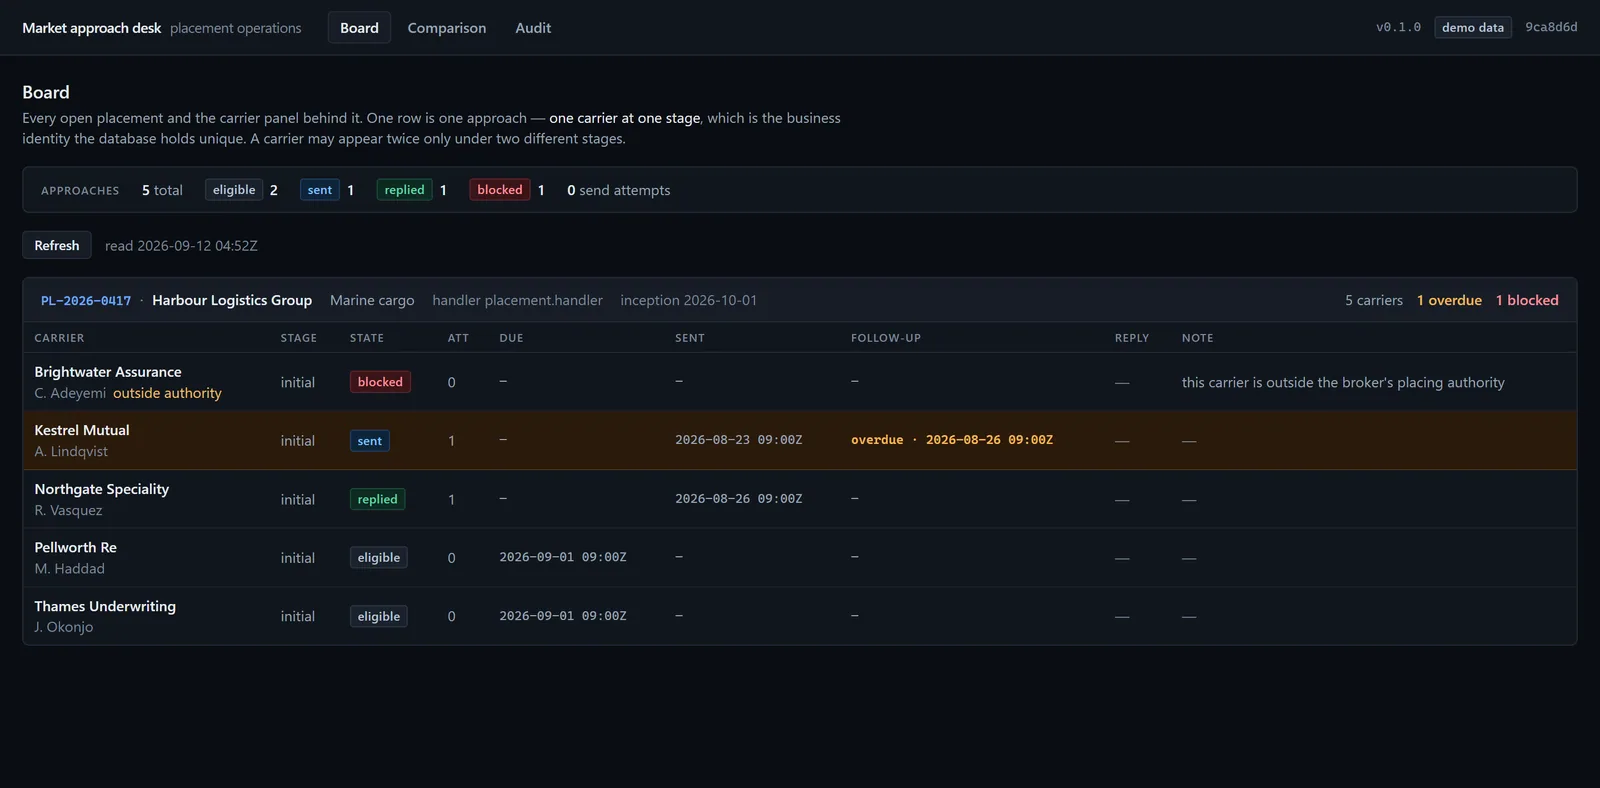The image size is (1600, 788).
Task: Click the sent summary badge
Action: 320,190
